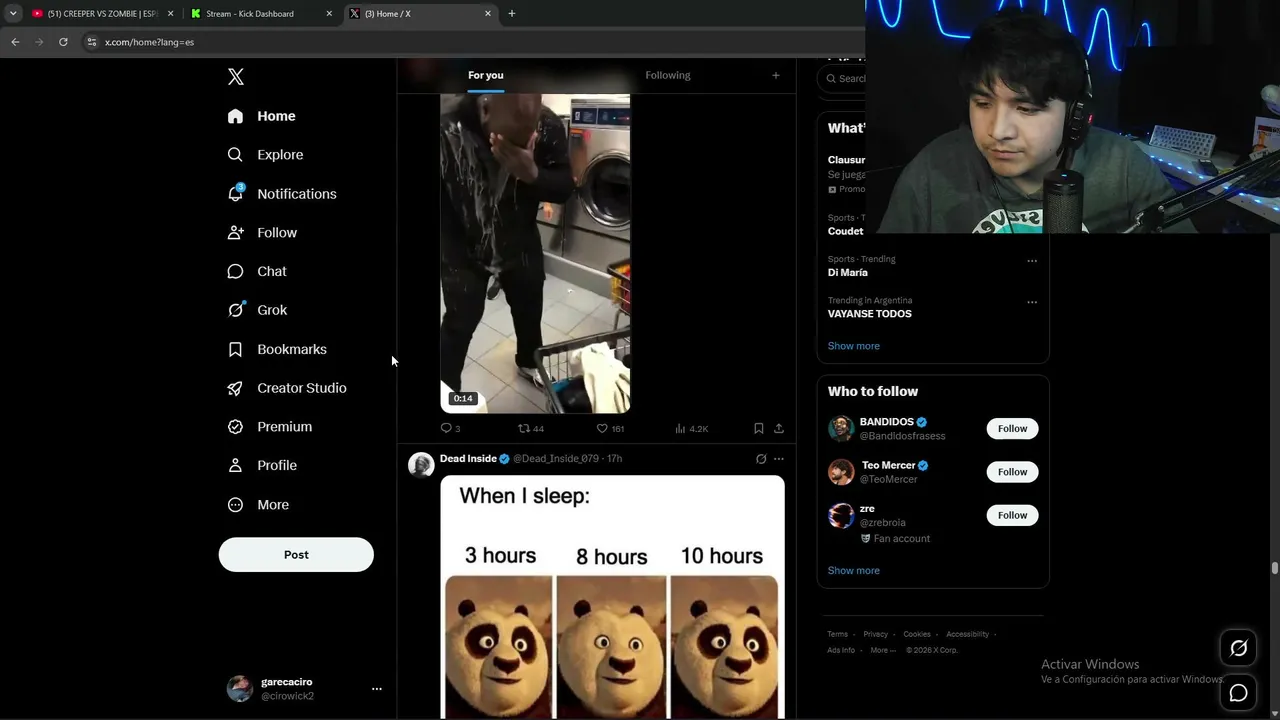This screenshot has width=1280, height=720.
Task: Open the Dead Inside profile avatar
Action: click(x=421, y=465)
